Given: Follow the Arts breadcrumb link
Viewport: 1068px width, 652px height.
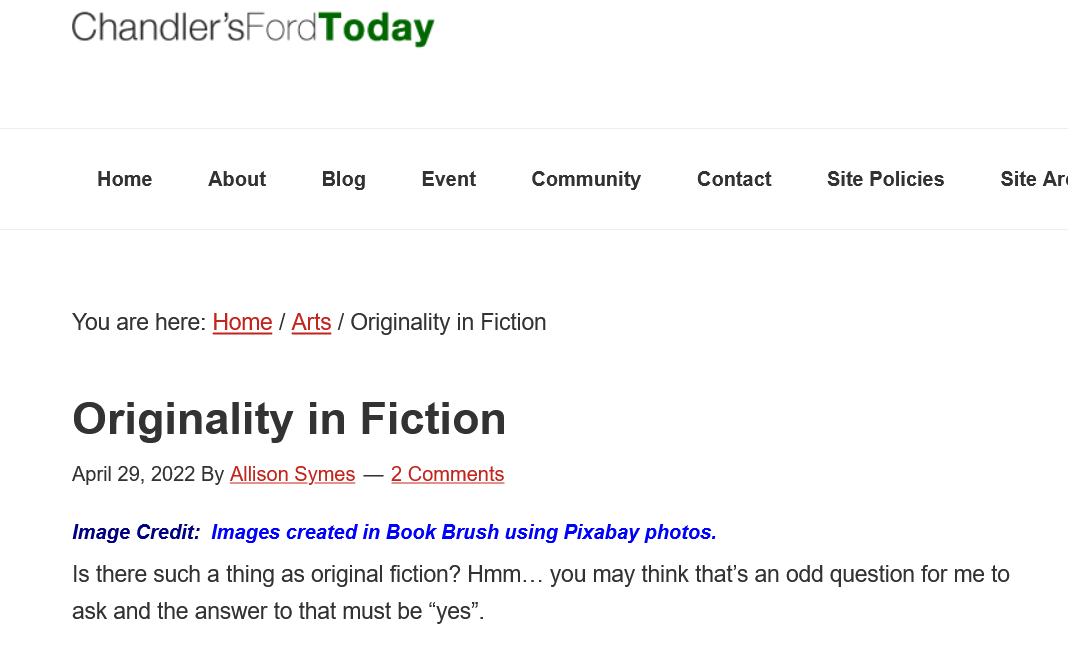Looking at the screenshot, I should pyautogui.click(x=311, y=322).
